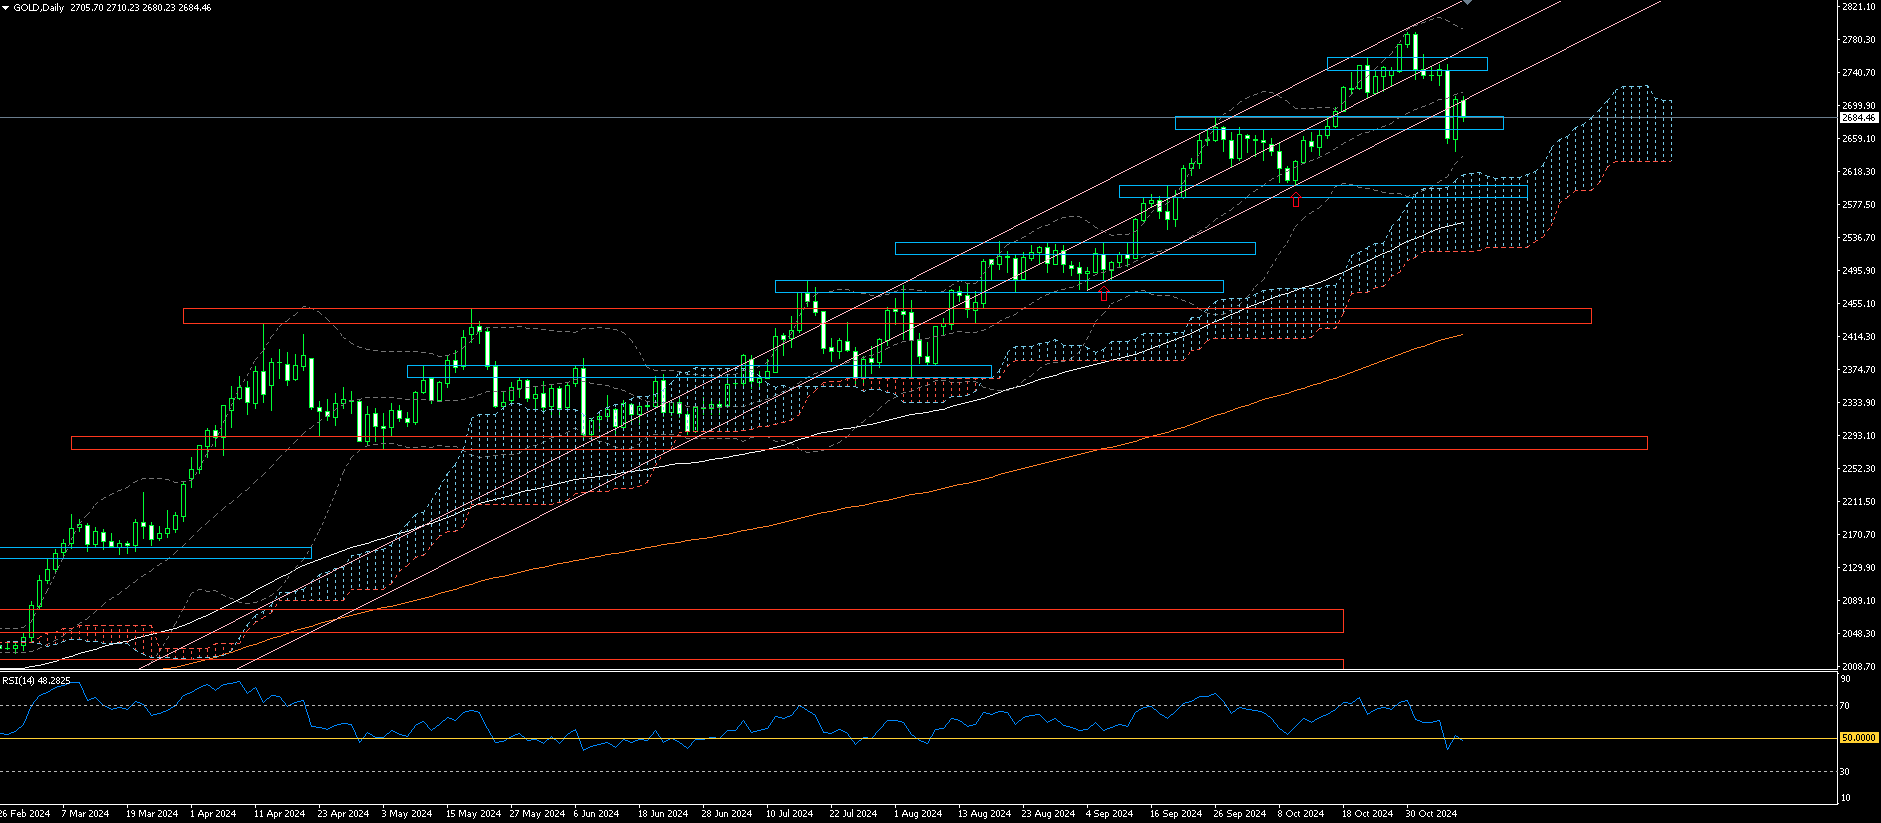
Task: Click the 3 May 2024 date label
Action: (406, 814)
